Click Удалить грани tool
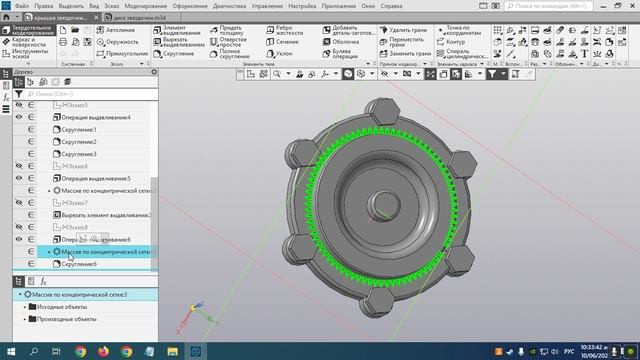Screen dimensions: 640x360 tap(403, 30)
